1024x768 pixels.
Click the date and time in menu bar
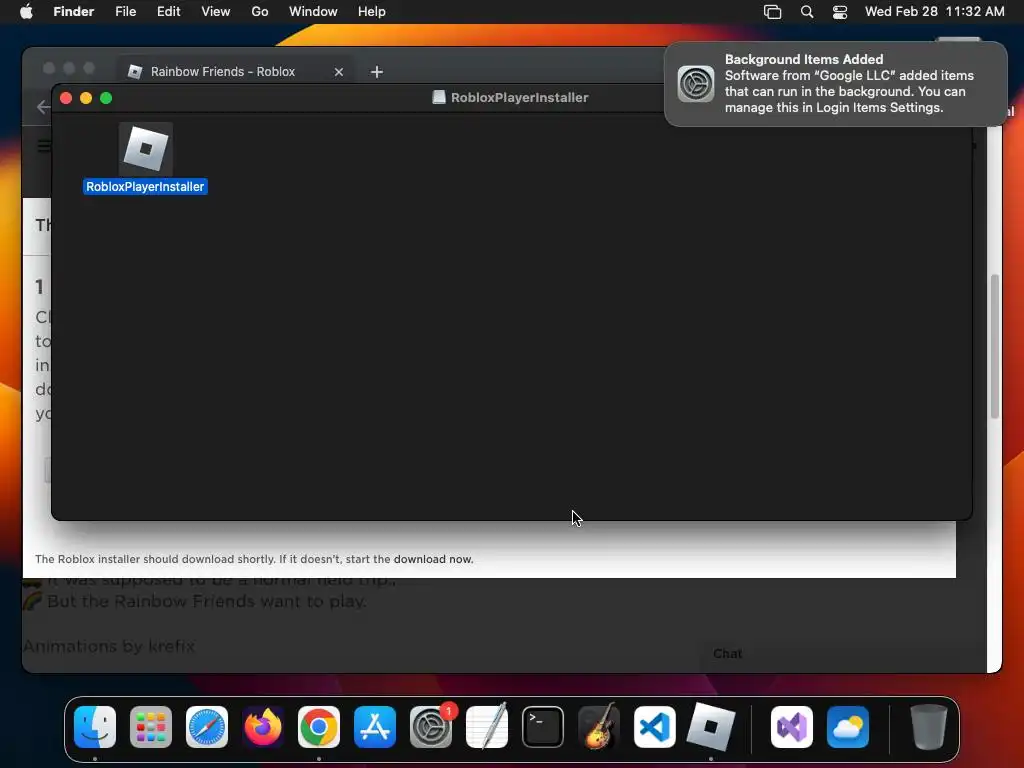[935, 12]
